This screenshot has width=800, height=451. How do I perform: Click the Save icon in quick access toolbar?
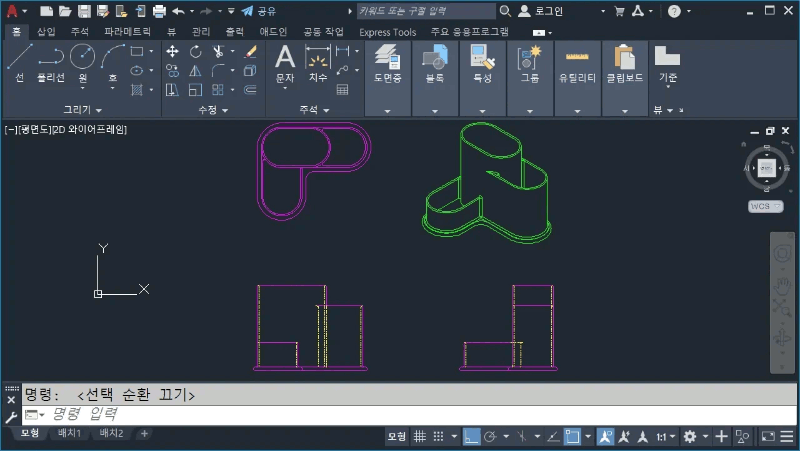(x=84, y=11)
